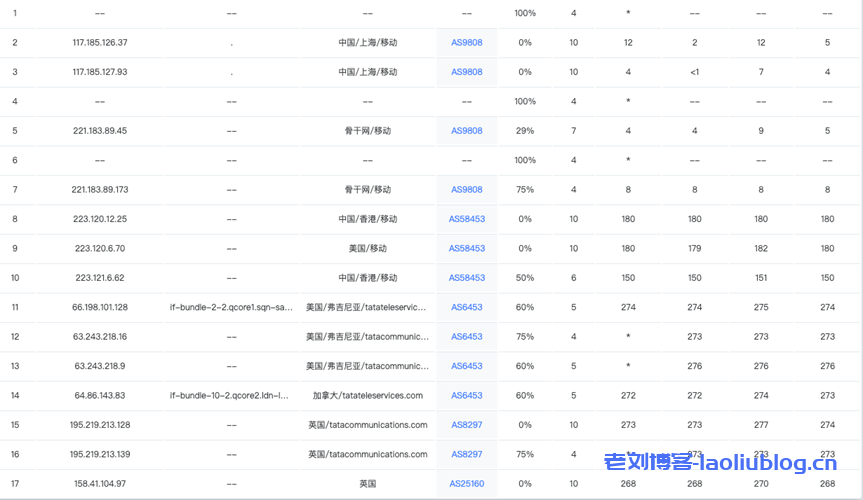Click the IP address 158.41.104.97
Image resolution: width=863 pixels, height=500 pixels.
[x=100, y=484]
